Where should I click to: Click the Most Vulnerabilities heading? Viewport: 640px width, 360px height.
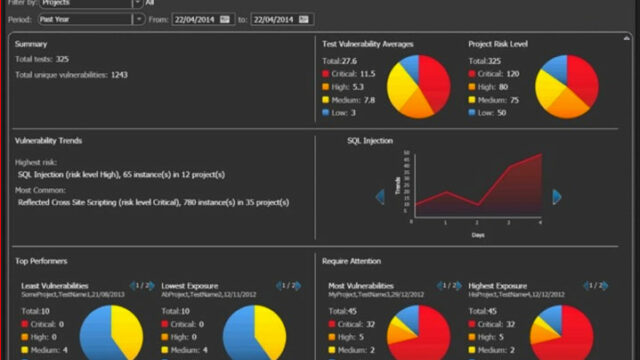(361, 286)
